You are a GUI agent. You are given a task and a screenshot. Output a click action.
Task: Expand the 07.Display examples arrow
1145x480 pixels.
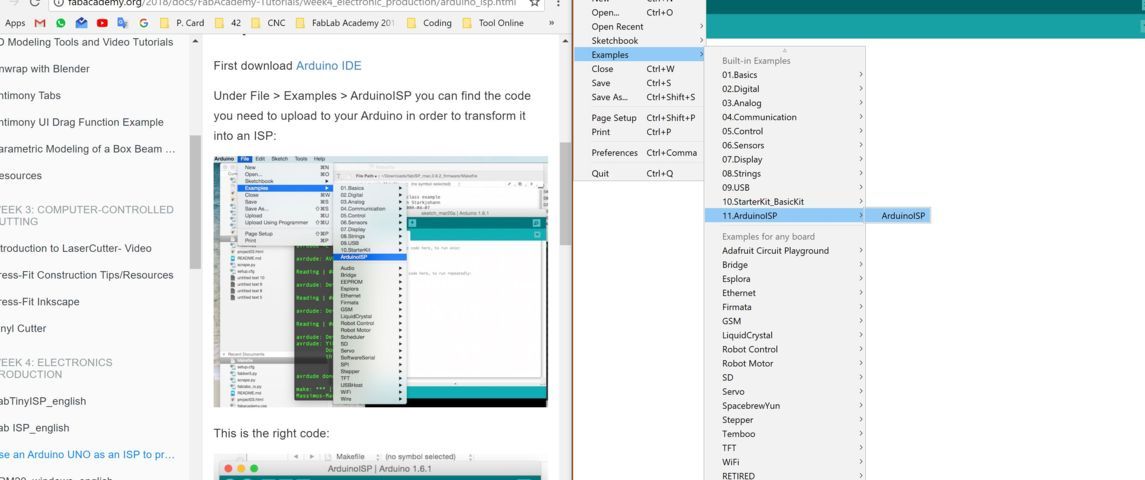click(861, 159)
